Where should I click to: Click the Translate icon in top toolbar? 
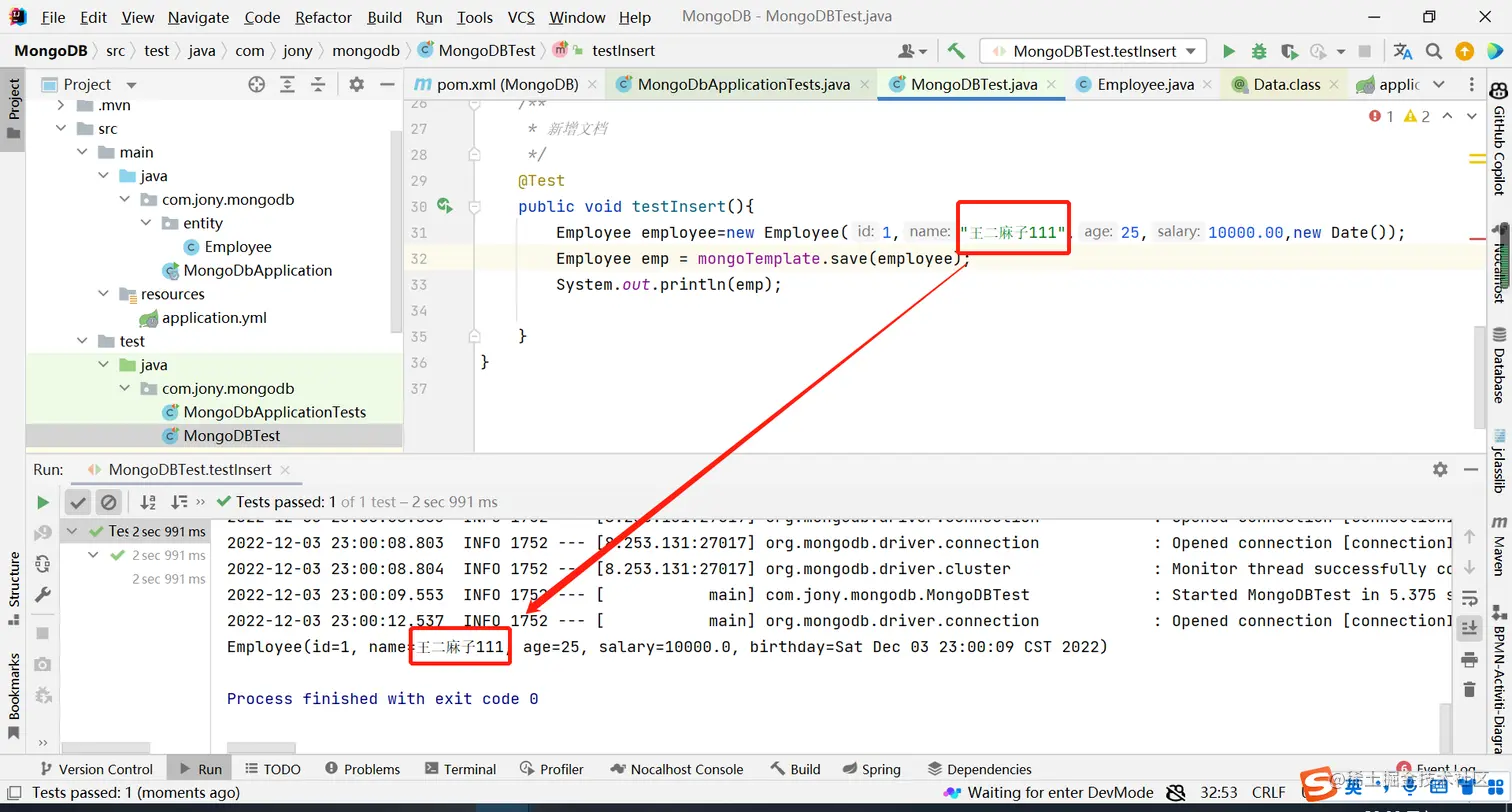click(x=1403, y=51)
